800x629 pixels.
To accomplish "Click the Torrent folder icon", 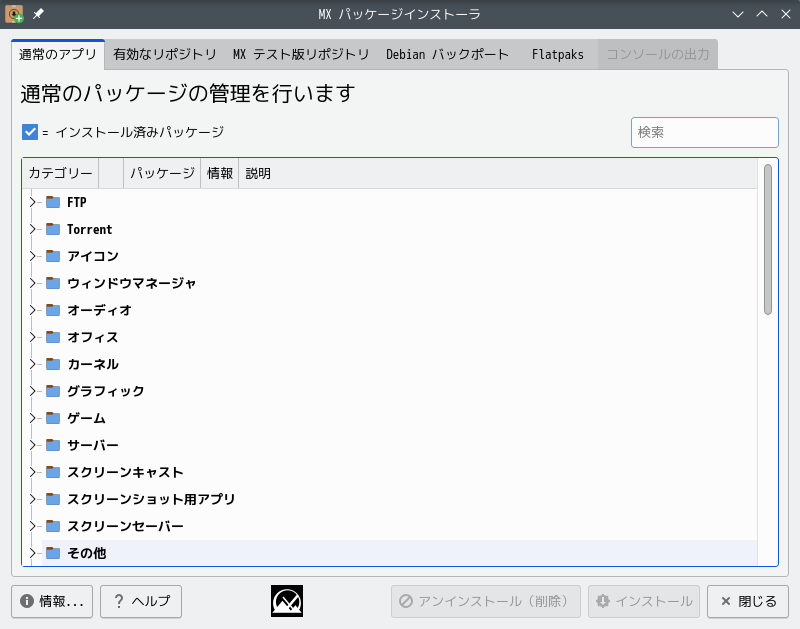I will click(x=53, y=229).
